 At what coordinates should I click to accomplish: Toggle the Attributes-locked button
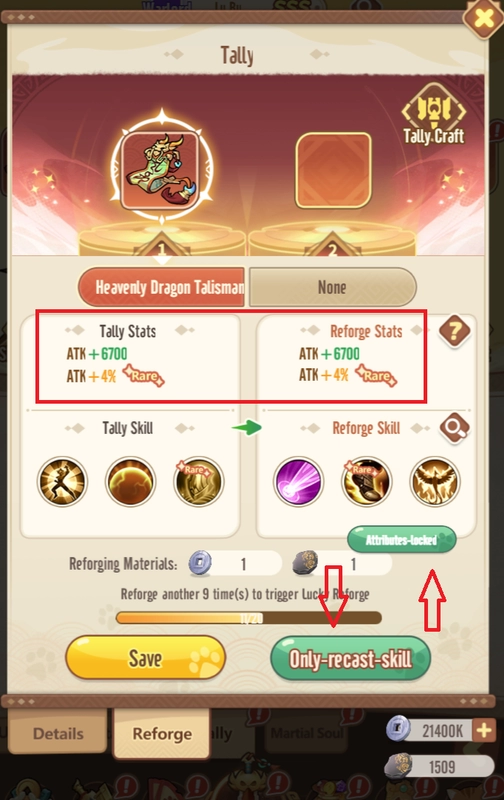pyautogui.click(x=401, y=540)
